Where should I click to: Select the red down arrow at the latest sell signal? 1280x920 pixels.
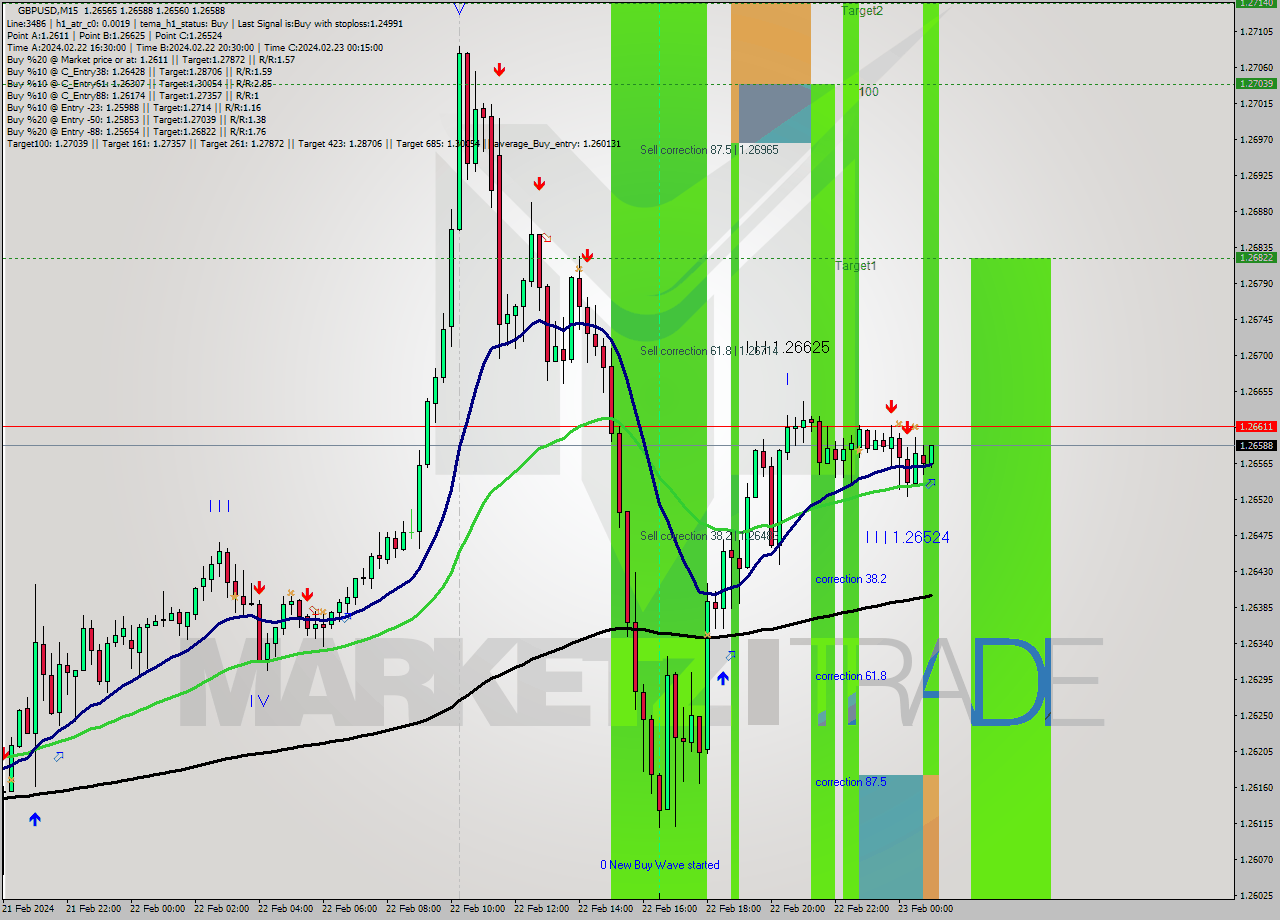pos(907,426)
